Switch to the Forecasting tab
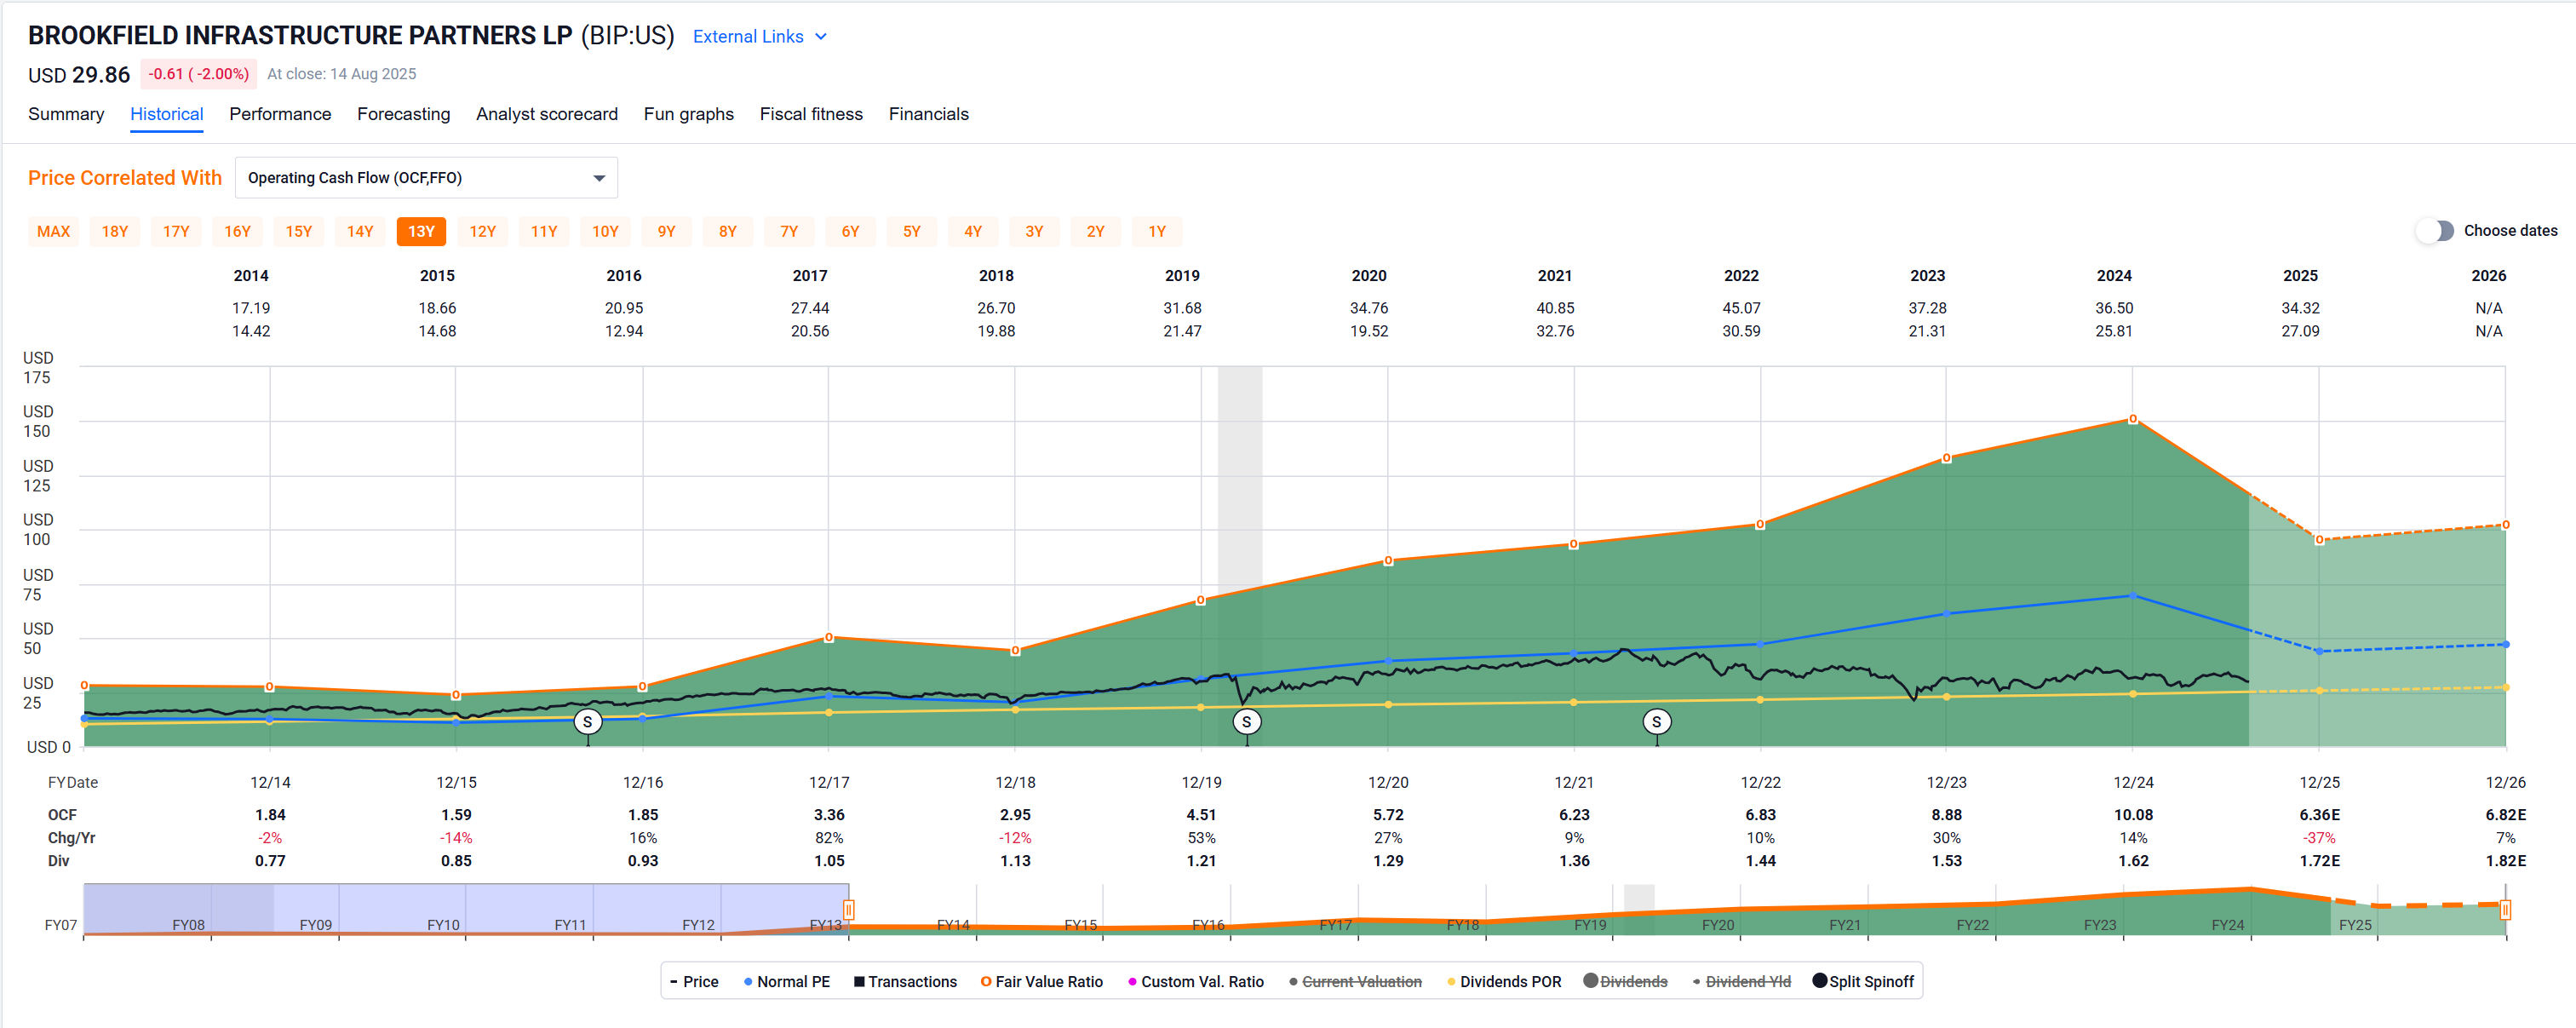The image size is (2576, 1028). (403, 114)
